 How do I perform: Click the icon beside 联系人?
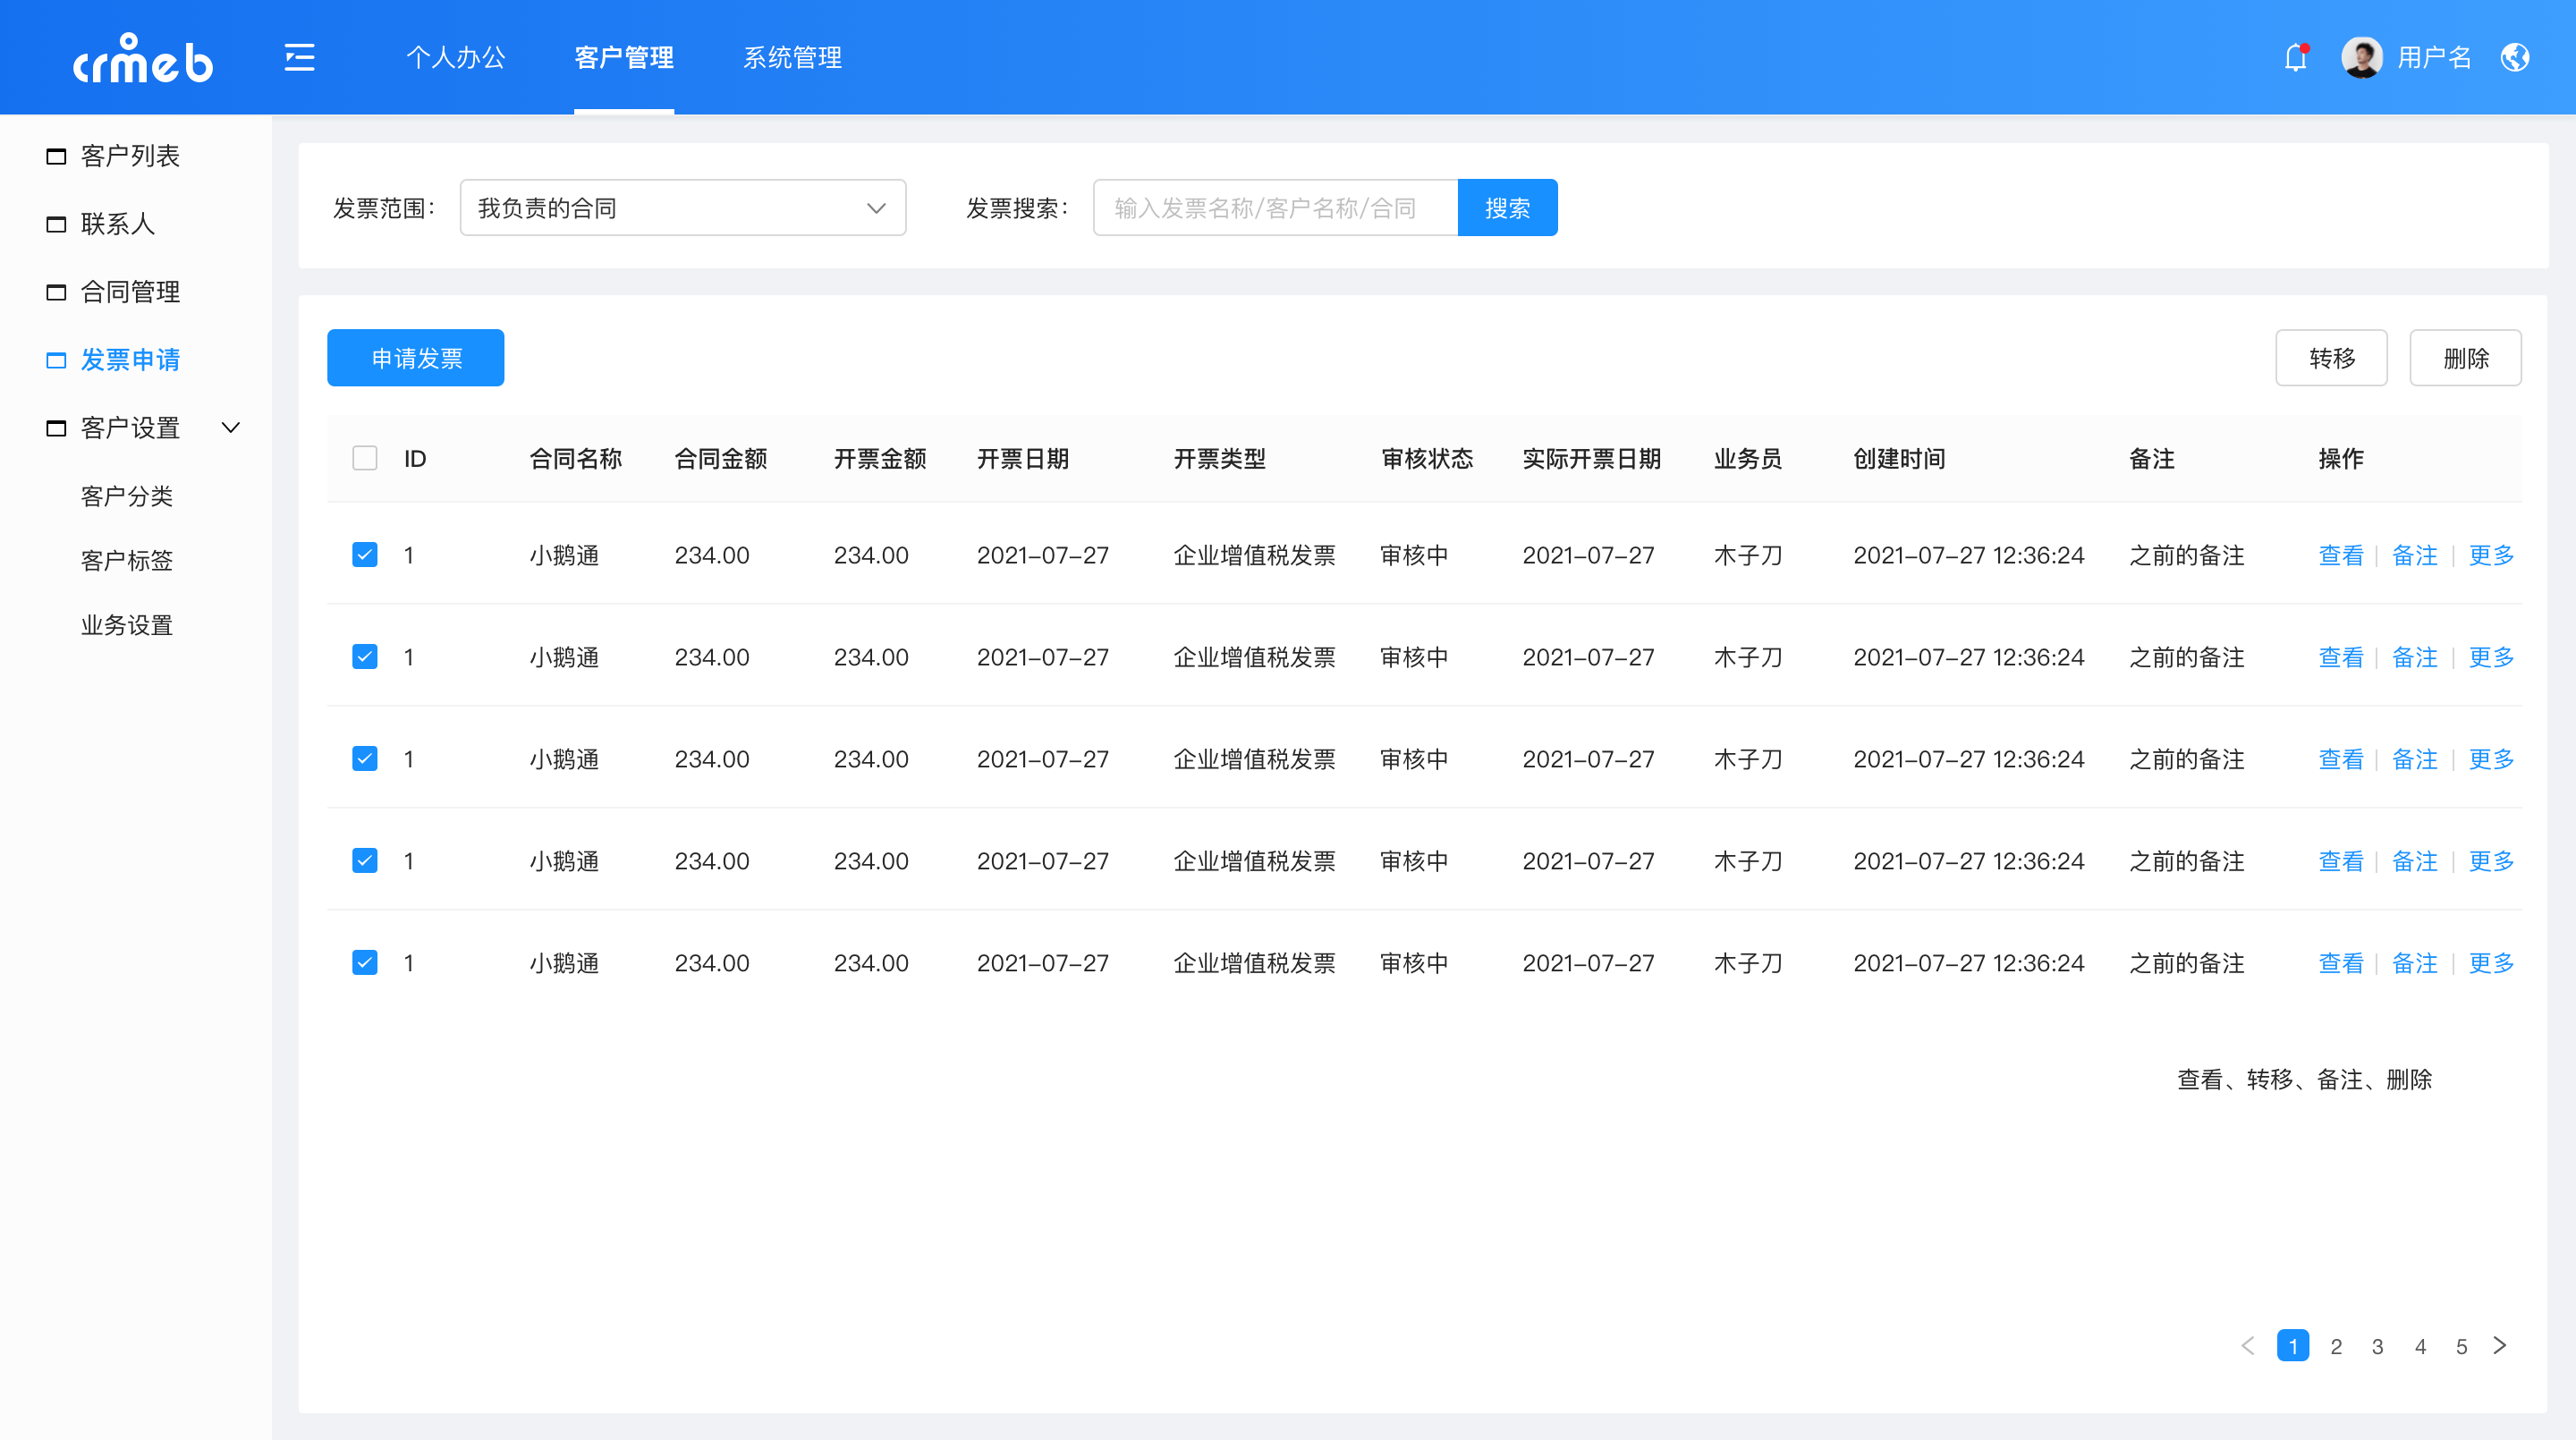coord(56,224)
